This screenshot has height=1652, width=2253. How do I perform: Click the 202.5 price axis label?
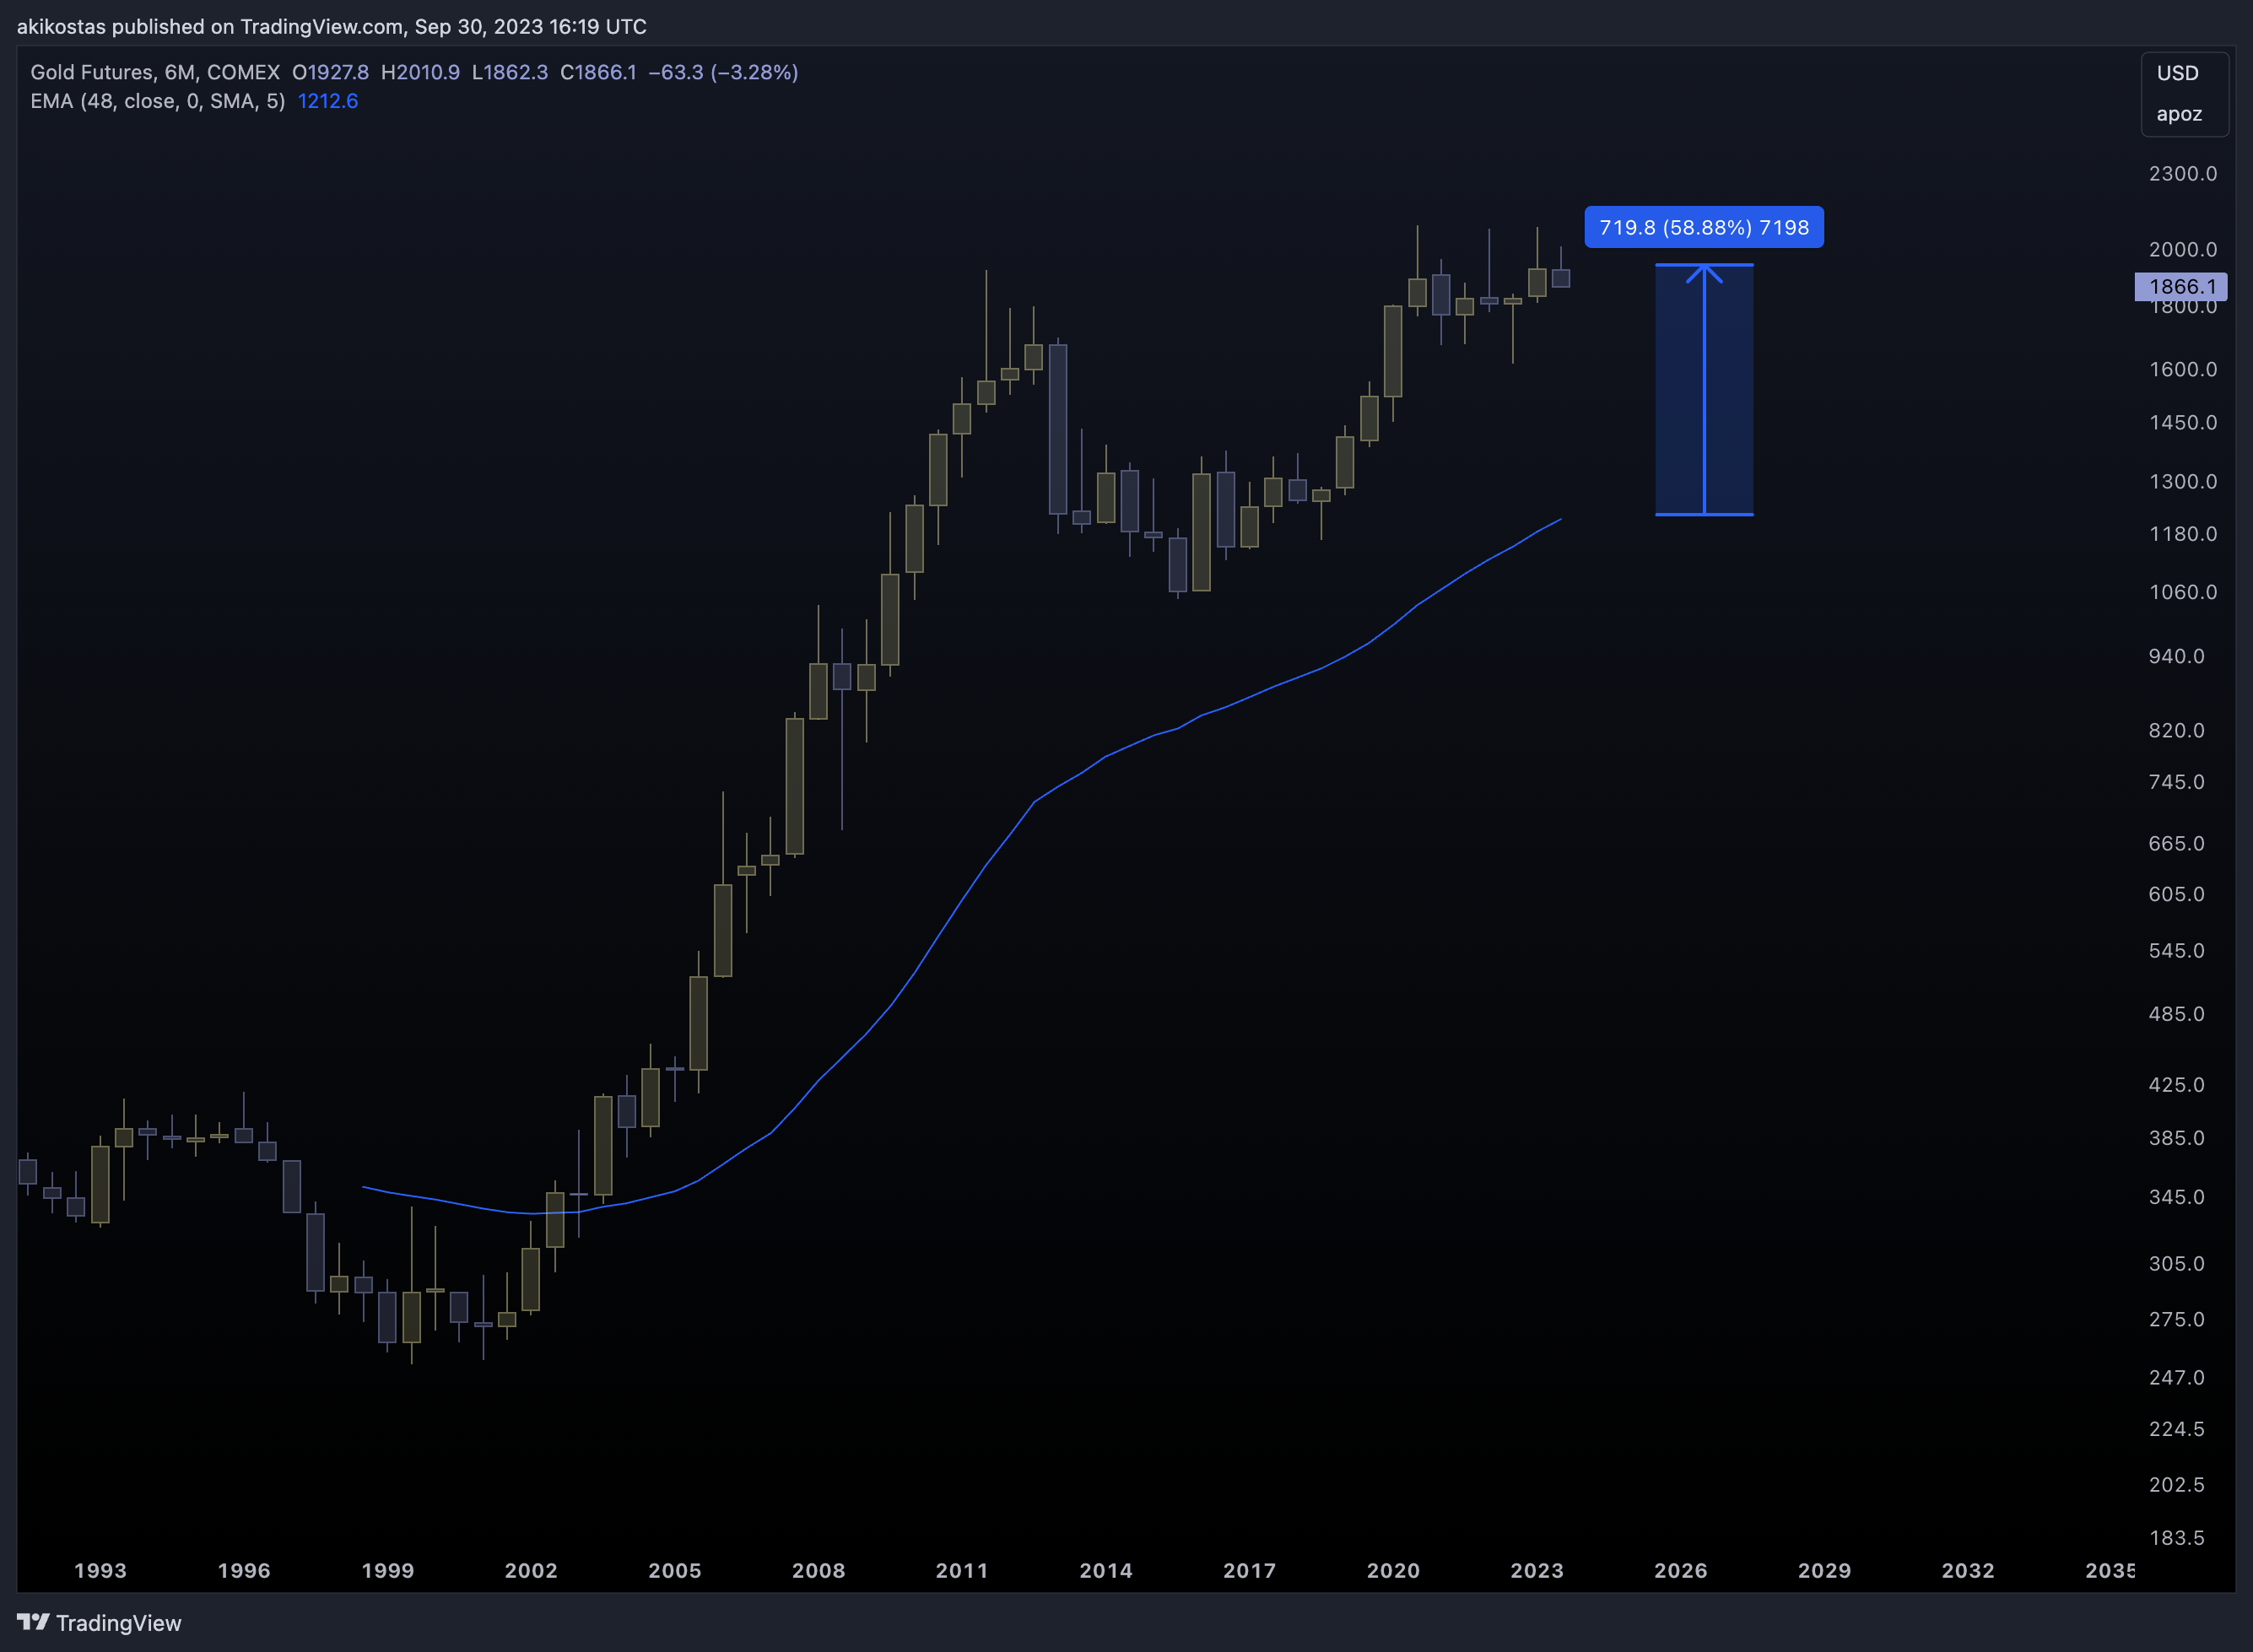tap(2177, 1485)
